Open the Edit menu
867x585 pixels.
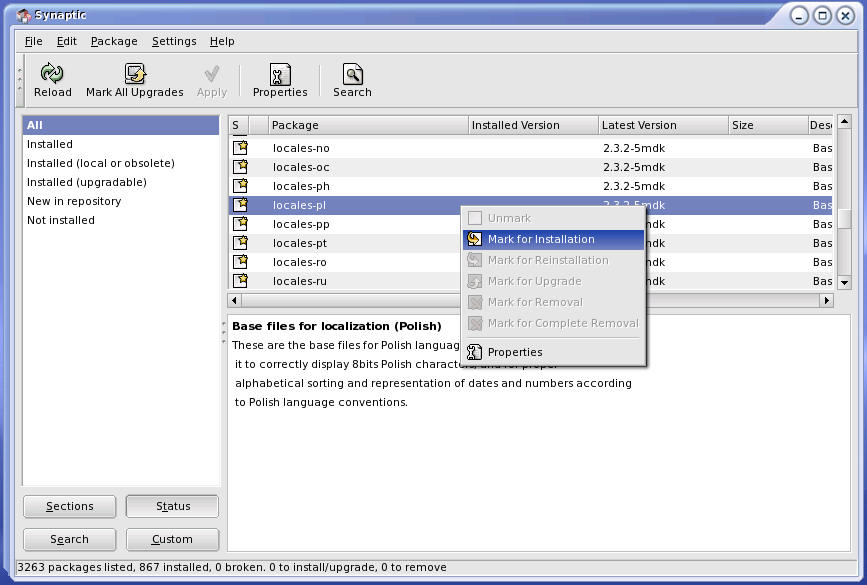pyautogui.click(x=67, y=41)
